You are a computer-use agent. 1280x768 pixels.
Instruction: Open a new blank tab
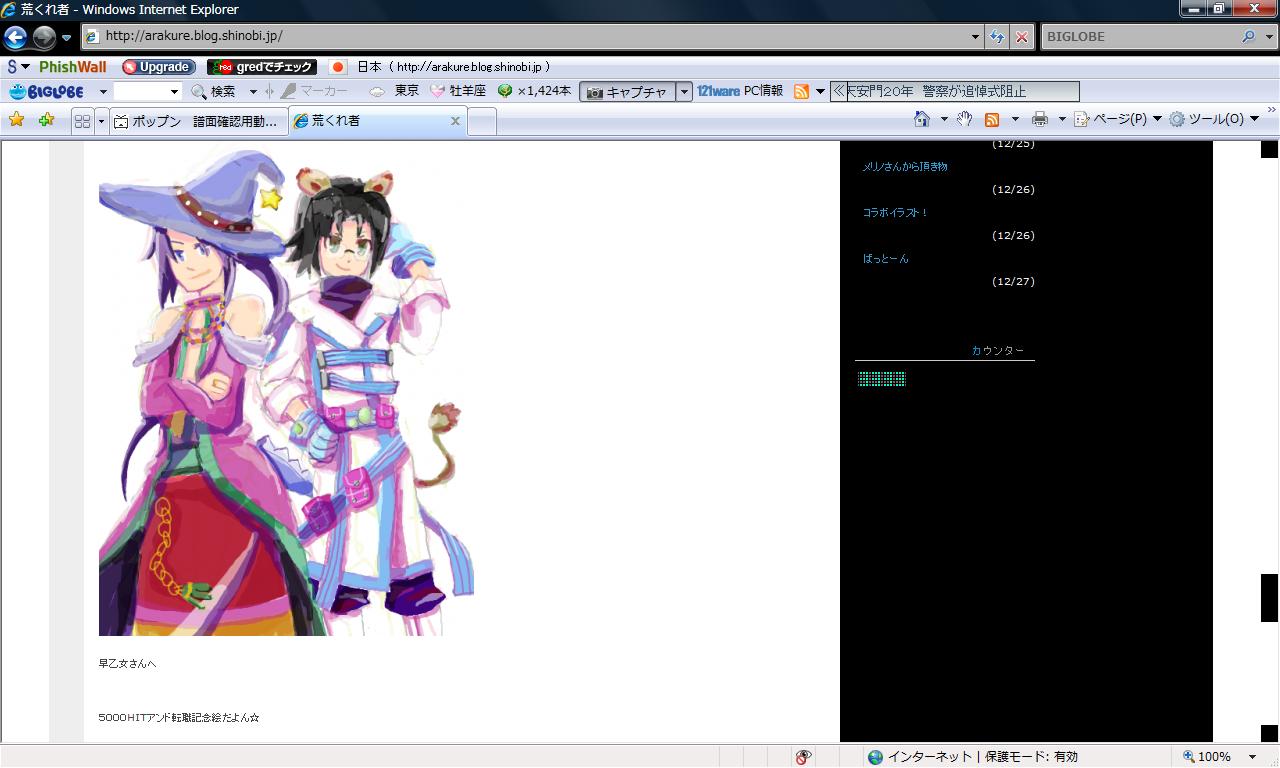pyautogui.click(x=482, y=121)
